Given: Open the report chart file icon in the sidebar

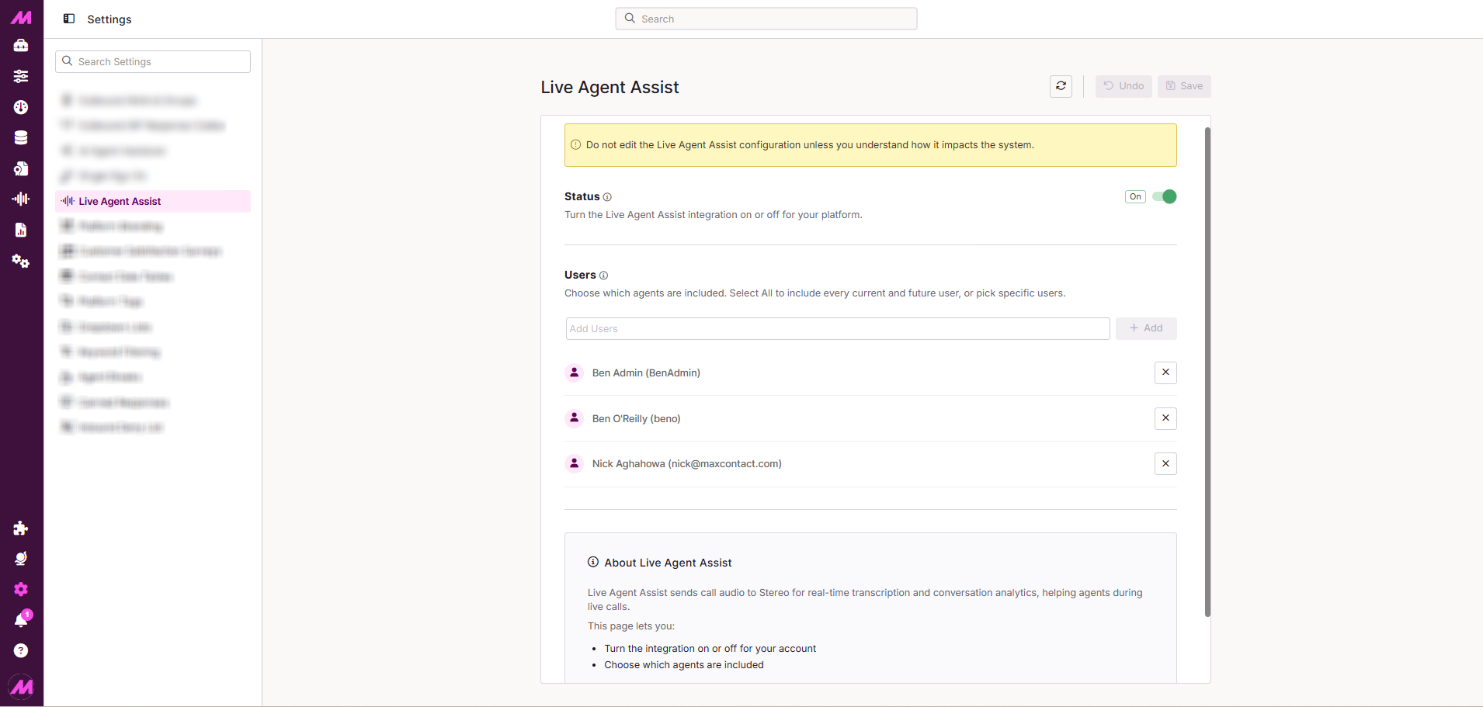Looking at the screenshot, I should point(21,230).
